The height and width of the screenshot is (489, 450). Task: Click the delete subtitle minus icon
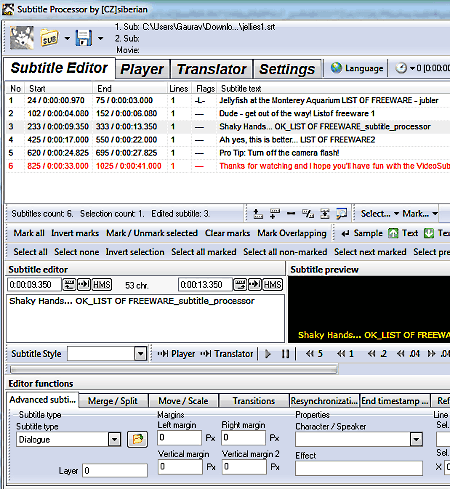point(291,214)
